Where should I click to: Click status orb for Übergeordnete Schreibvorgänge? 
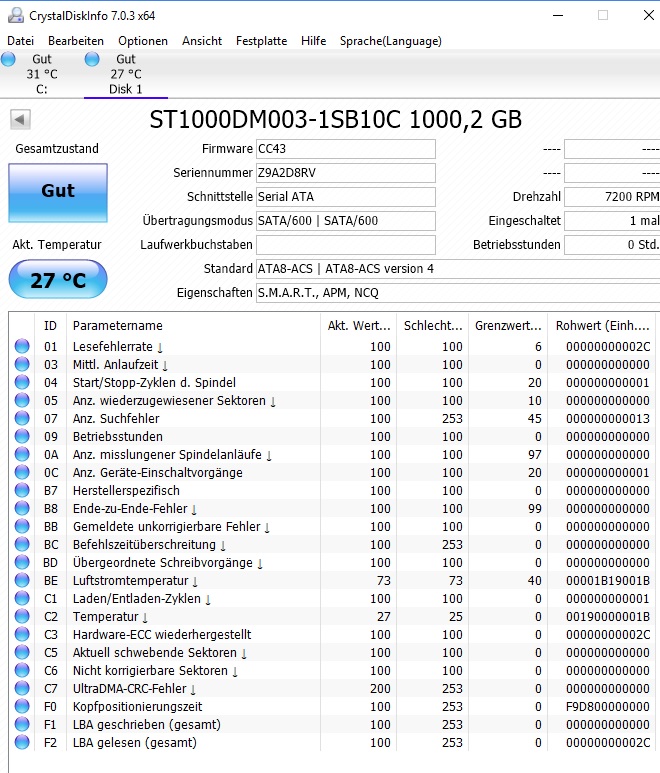tap(22, 562)
